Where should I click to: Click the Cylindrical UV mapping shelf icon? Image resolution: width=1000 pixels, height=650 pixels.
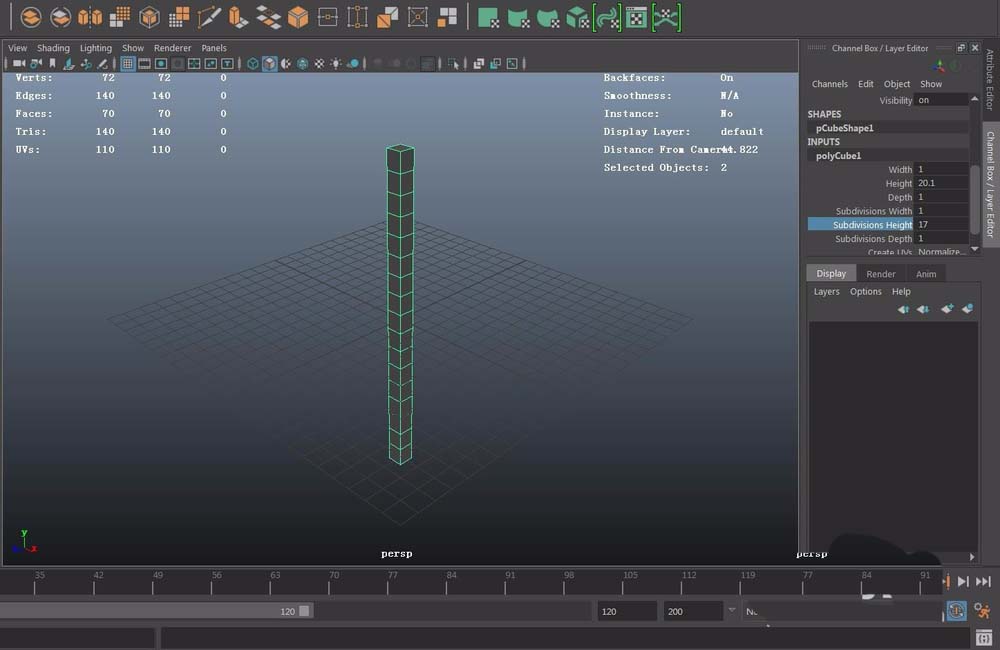pyautogui.click(x=518, y=18)
